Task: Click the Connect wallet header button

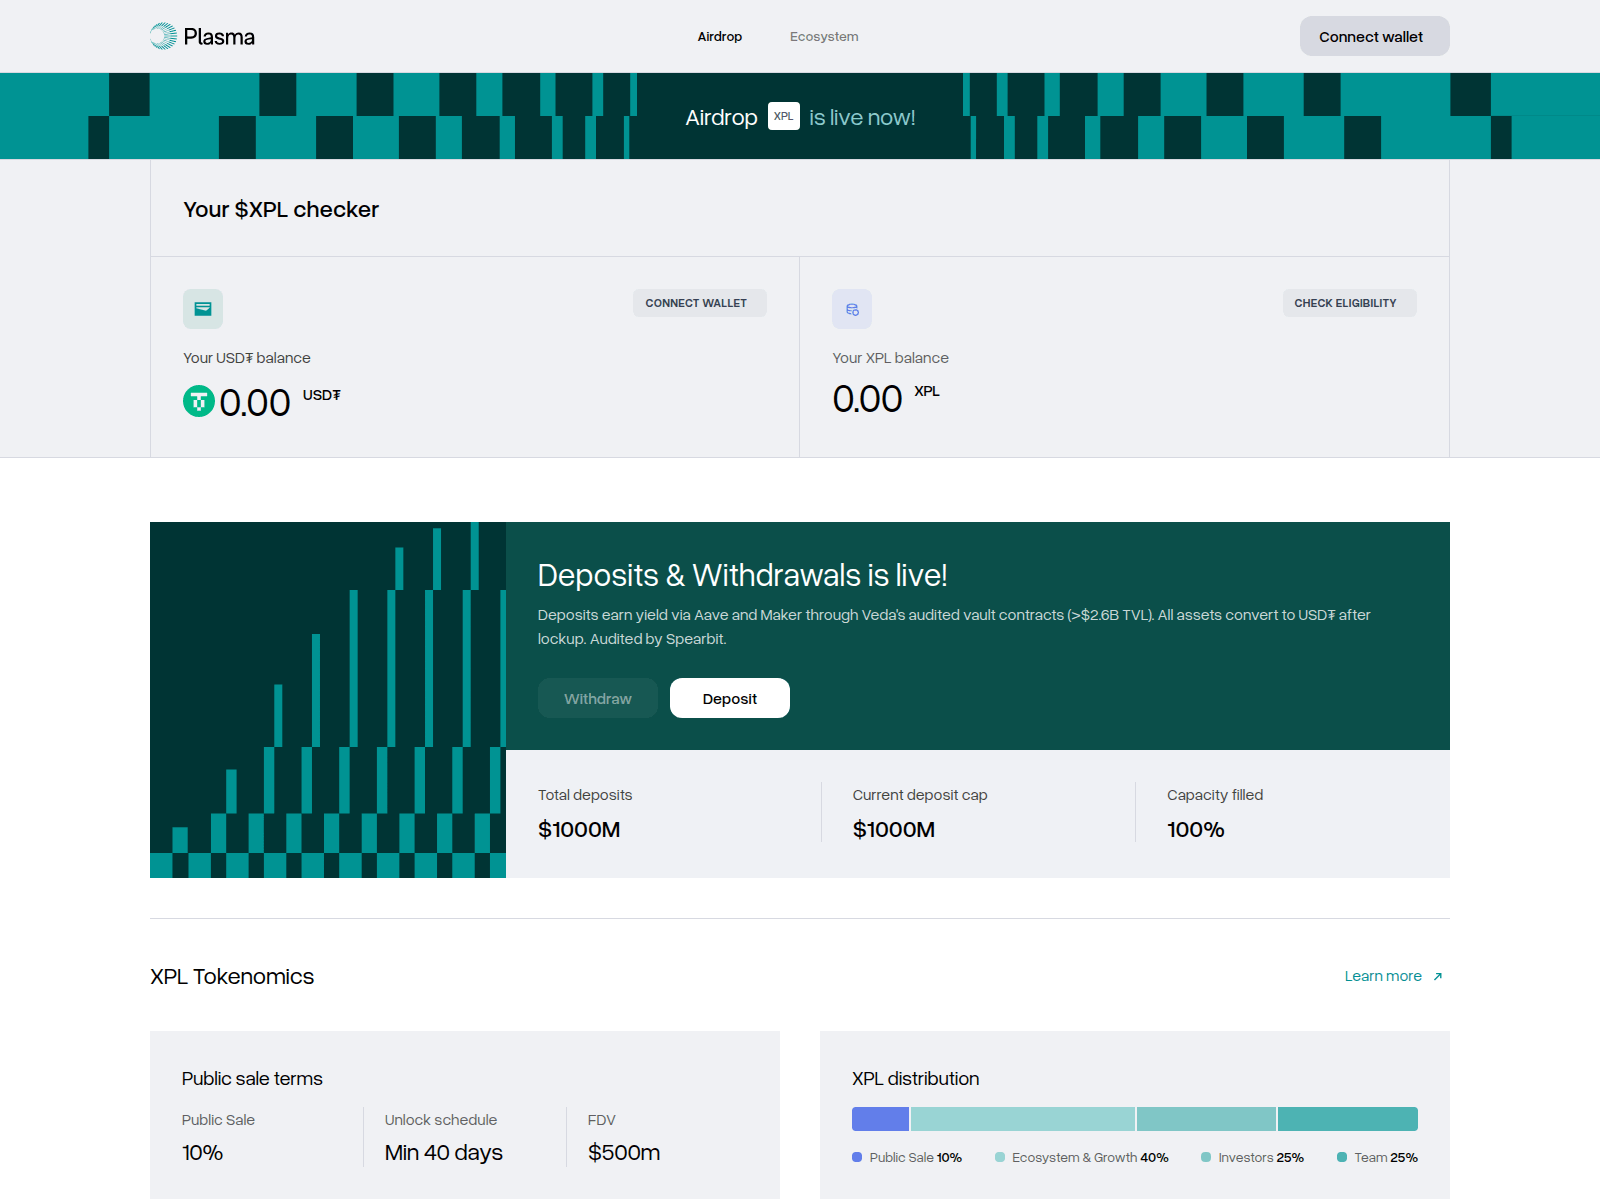Action: 1375,36
